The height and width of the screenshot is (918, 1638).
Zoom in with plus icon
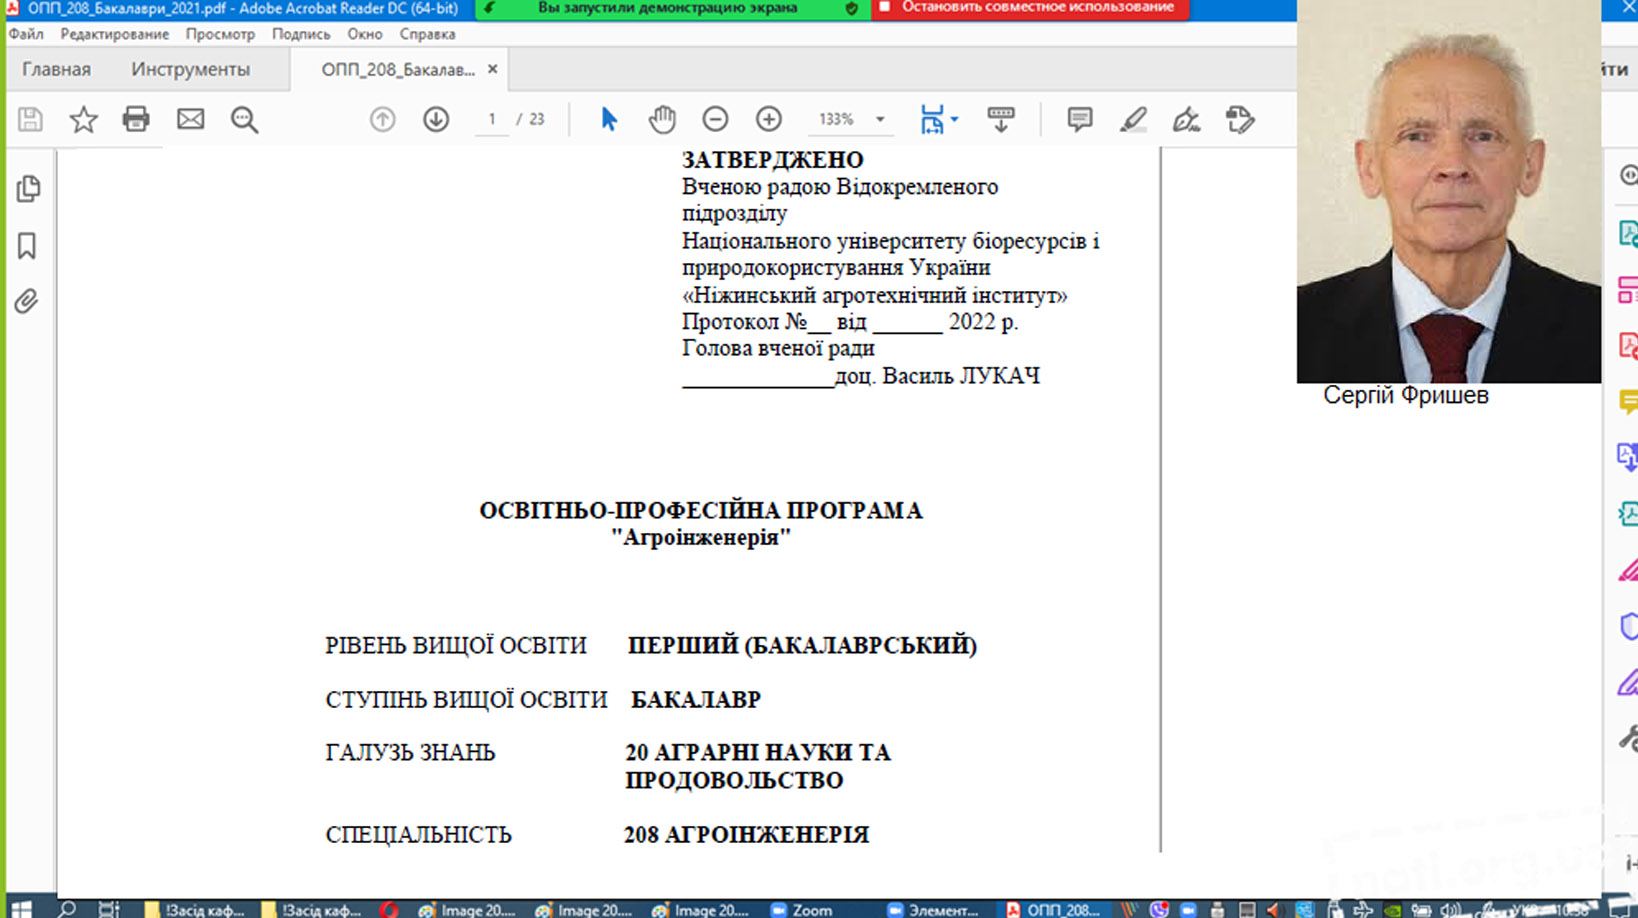[768, 120]
